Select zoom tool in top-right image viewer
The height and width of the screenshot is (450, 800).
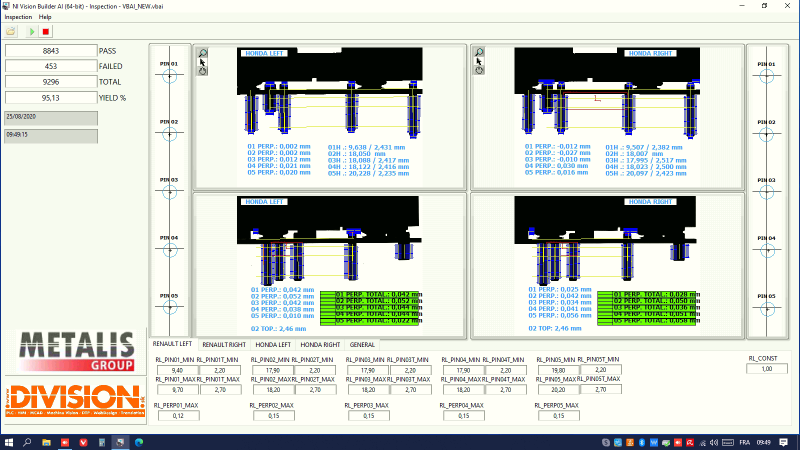coord(479,52)
